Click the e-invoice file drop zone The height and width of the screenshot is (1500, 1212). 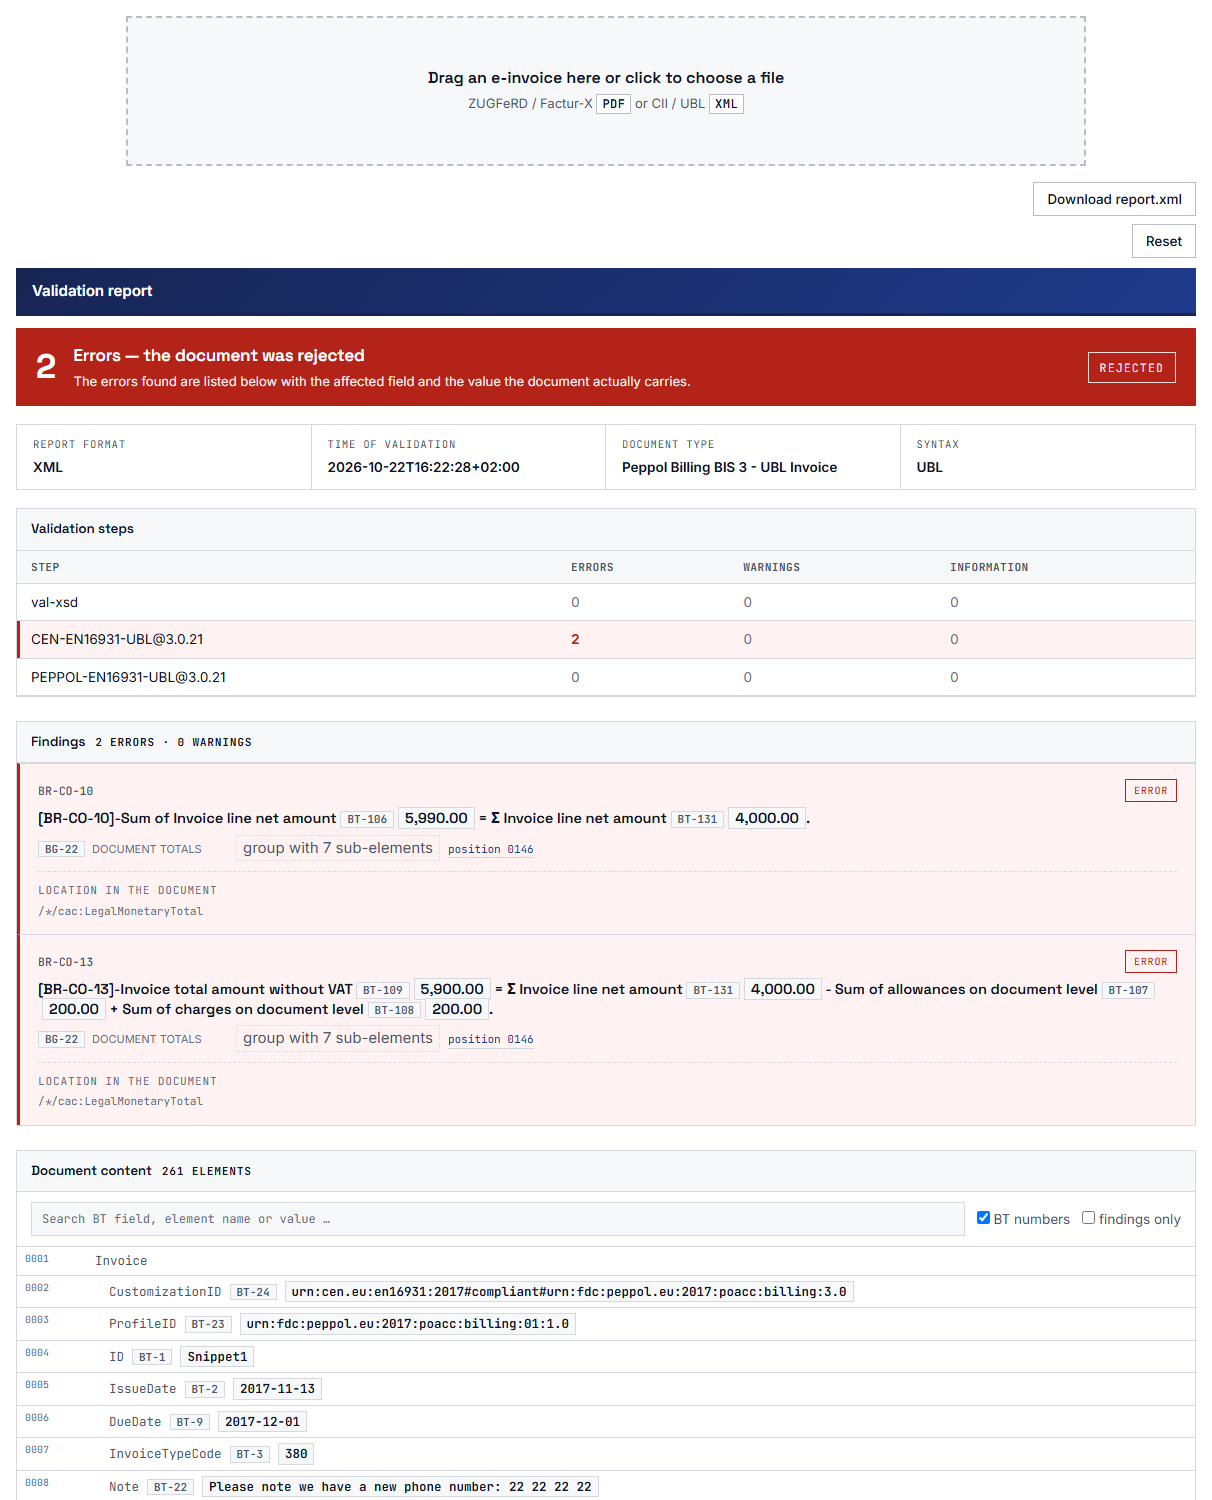click(x=605, y=91)
